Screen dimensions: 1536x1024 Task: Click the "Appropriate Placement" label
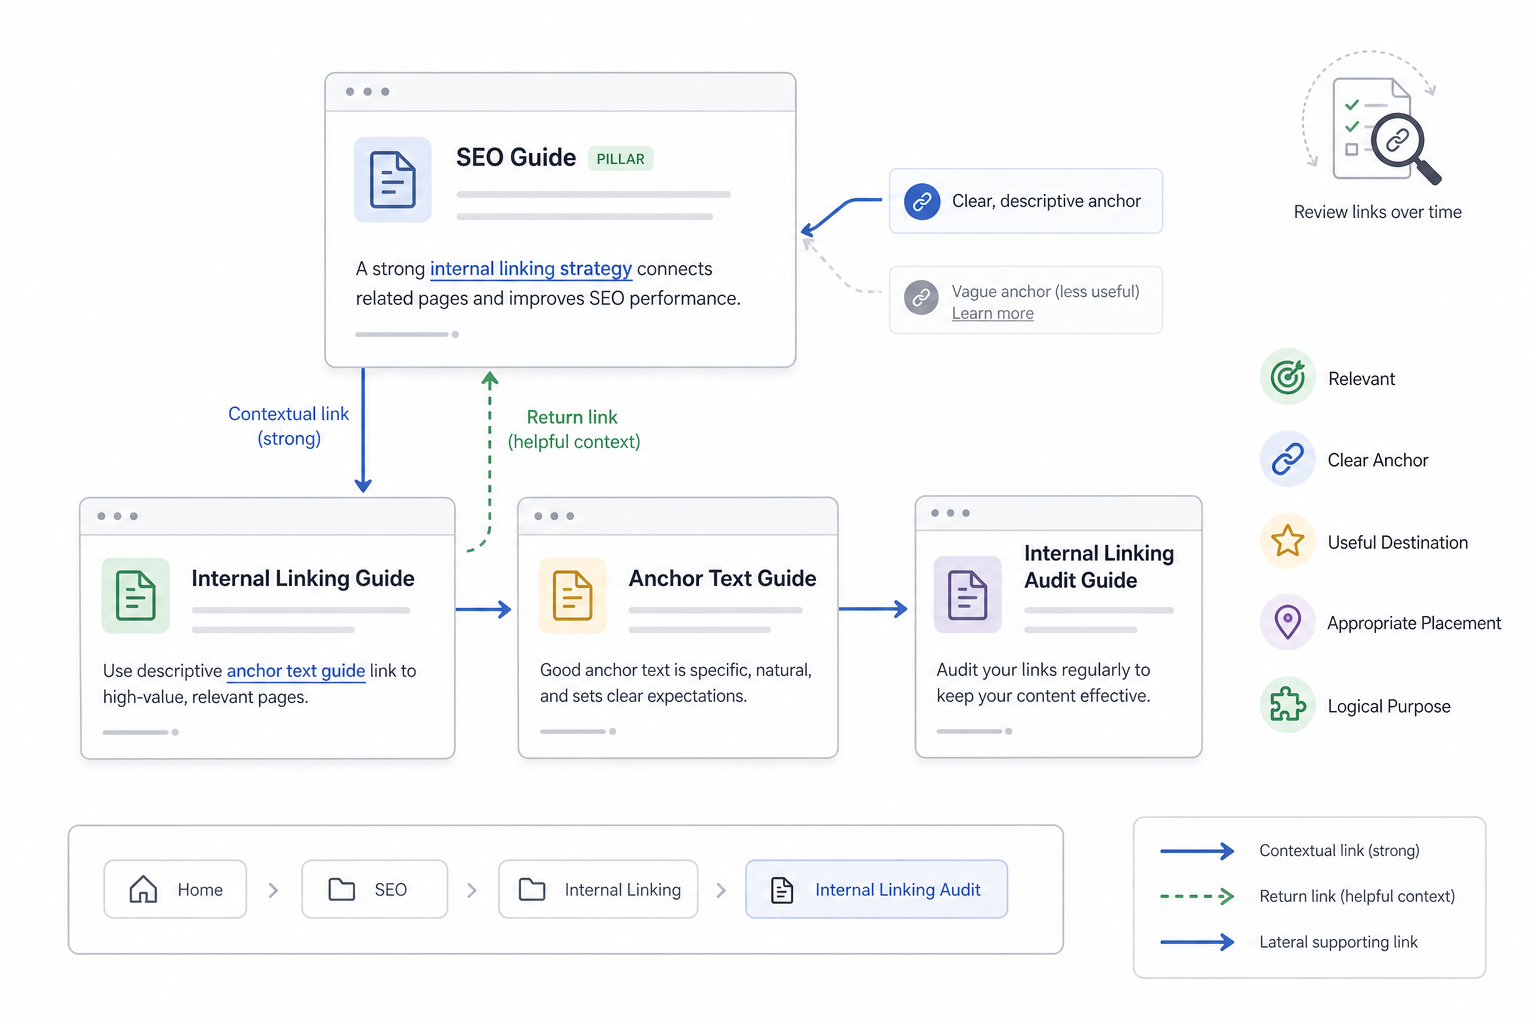[1414, 623]
